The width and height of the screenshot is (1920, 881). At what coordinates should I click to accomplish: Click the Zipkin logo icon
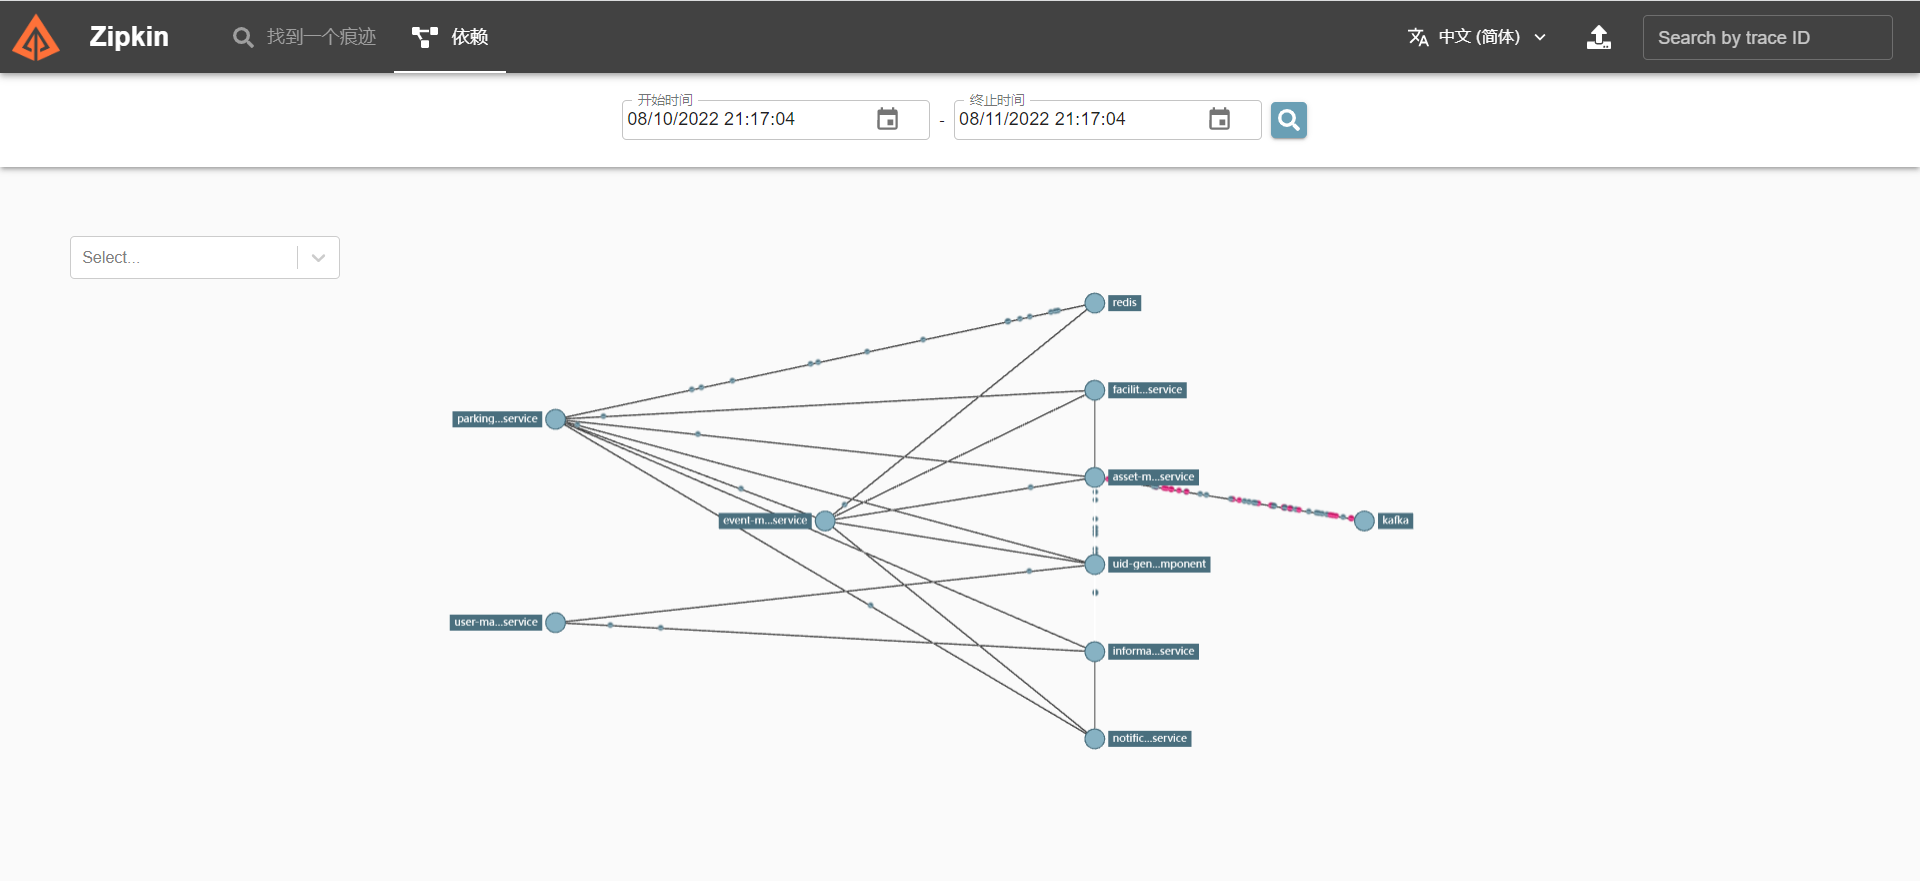[x=36, y=37]
